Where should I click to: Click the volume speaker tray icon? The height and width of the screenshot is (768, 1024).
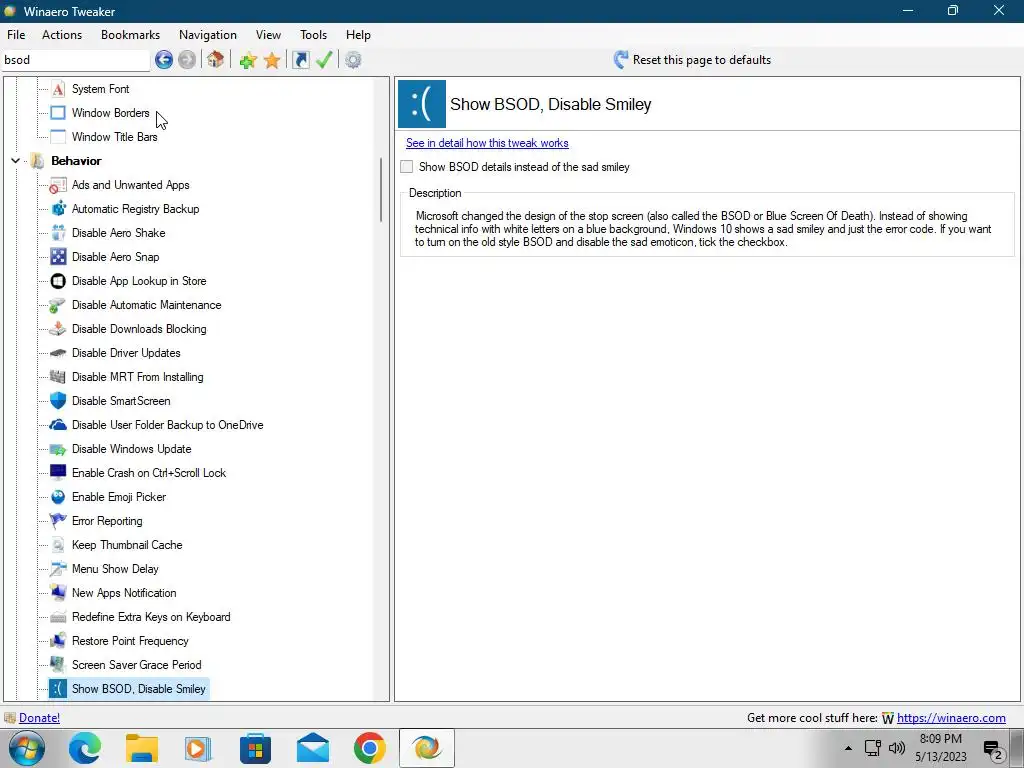click(897, 748)
